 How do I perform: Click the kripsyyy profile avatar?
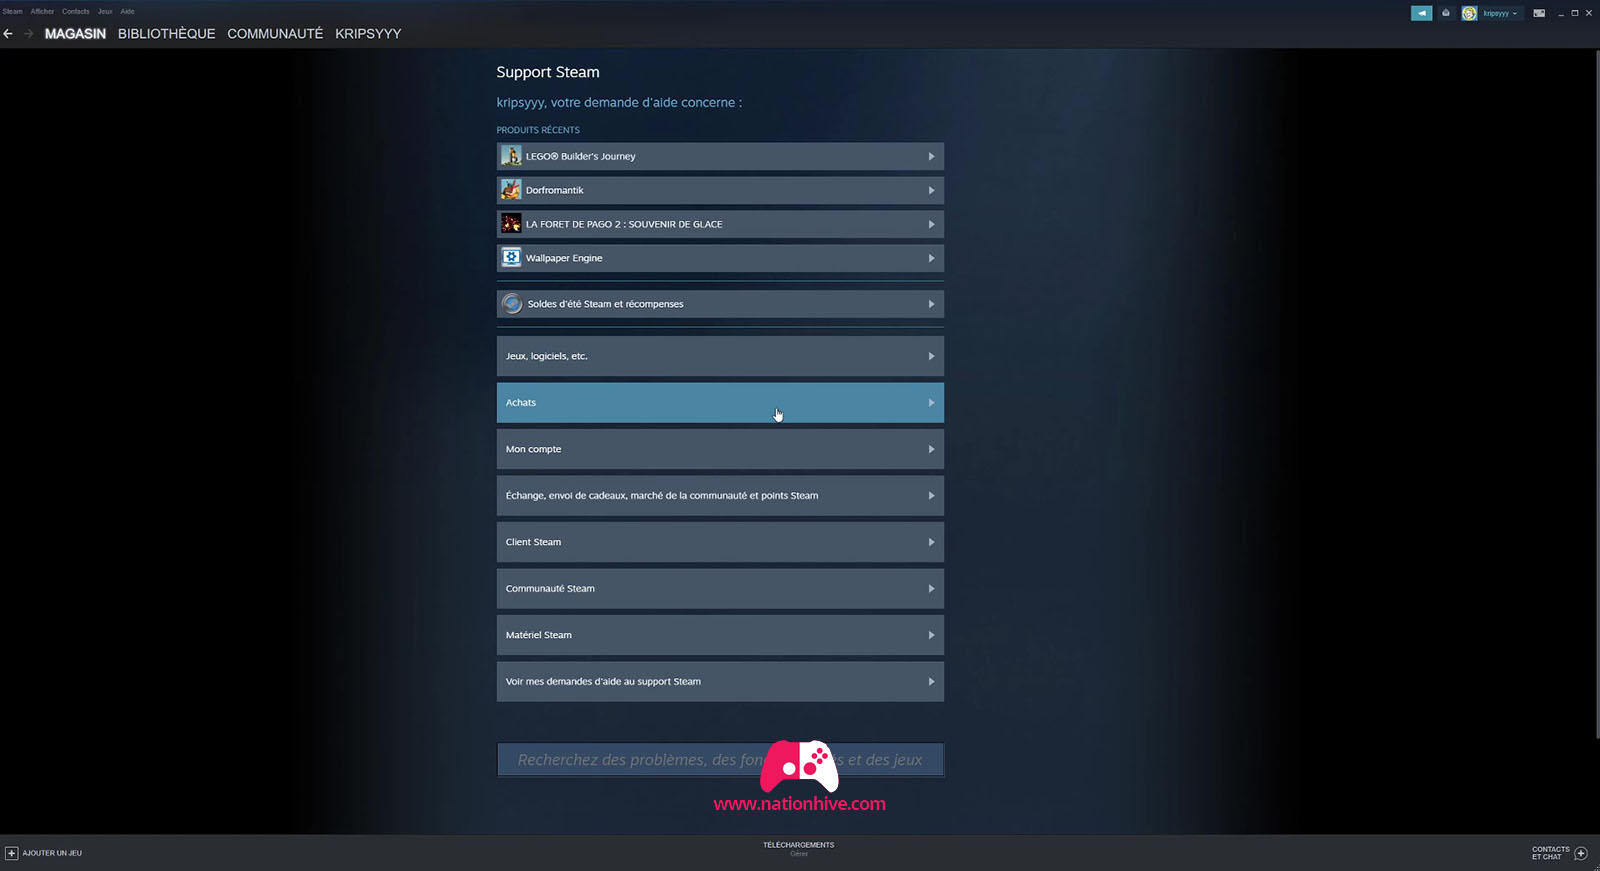(x=1469, y=13)
